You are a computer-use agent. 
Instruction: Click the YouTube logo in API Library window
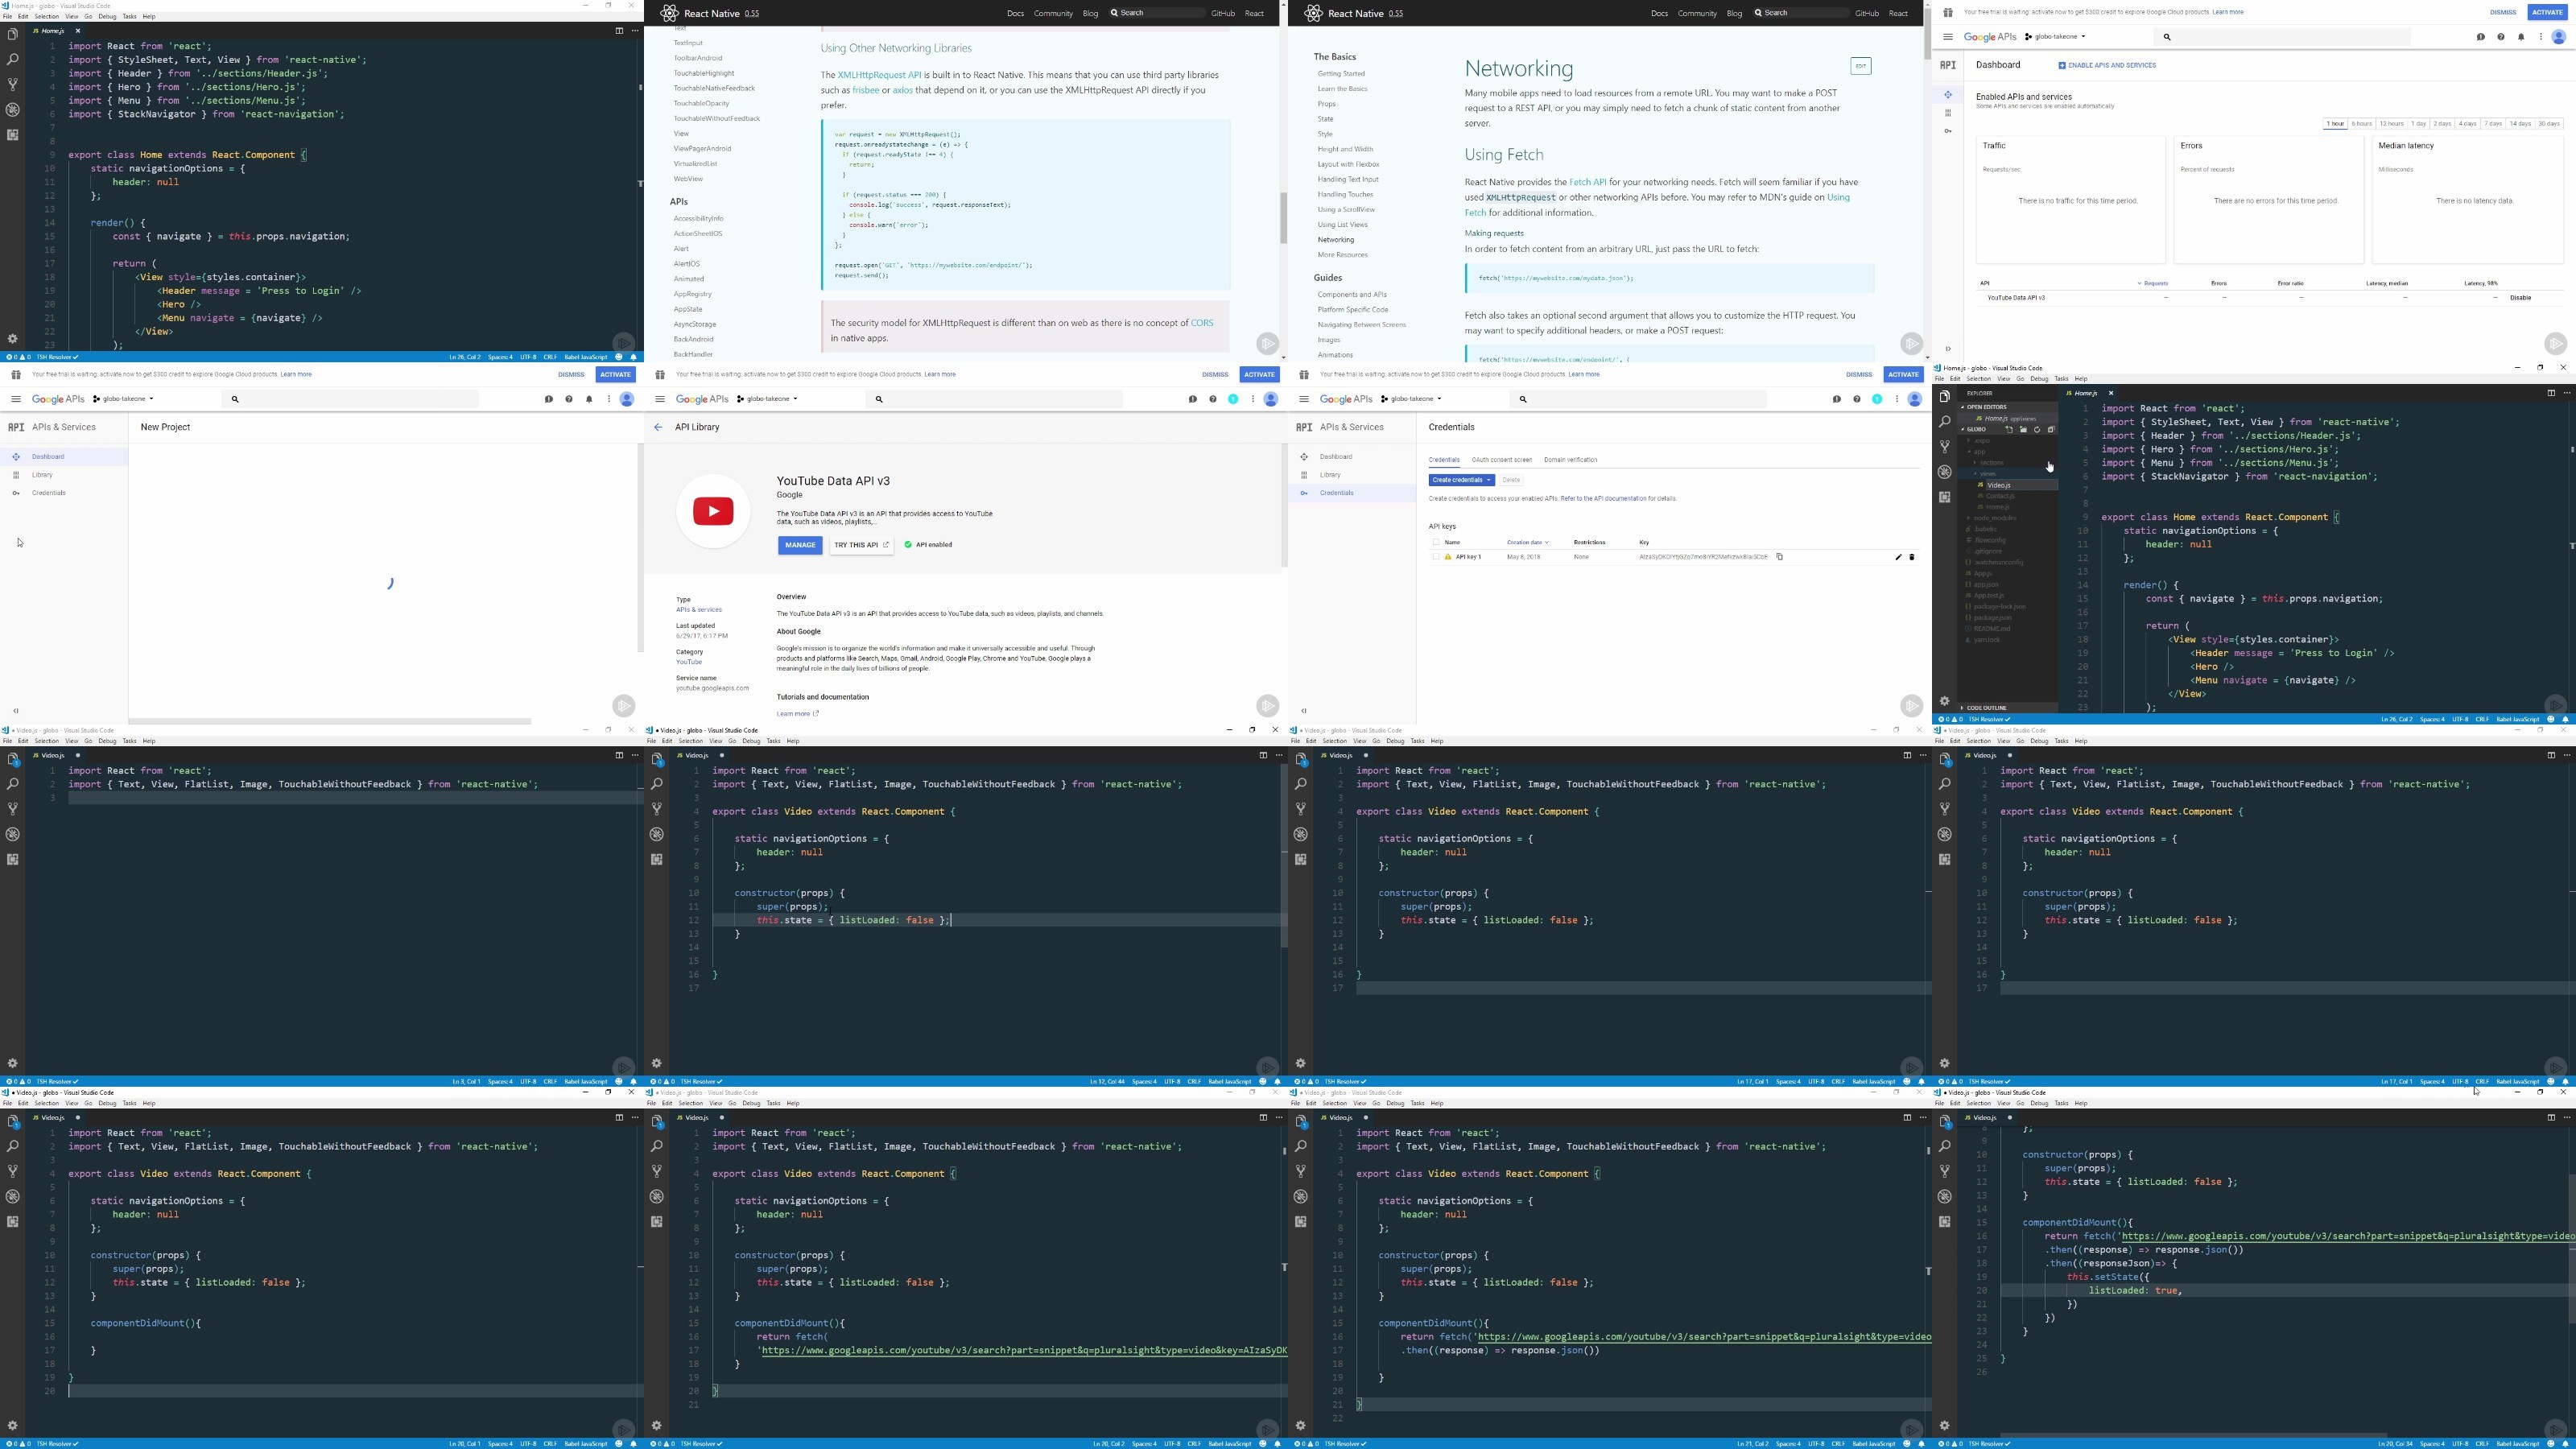tap(713, 511)
